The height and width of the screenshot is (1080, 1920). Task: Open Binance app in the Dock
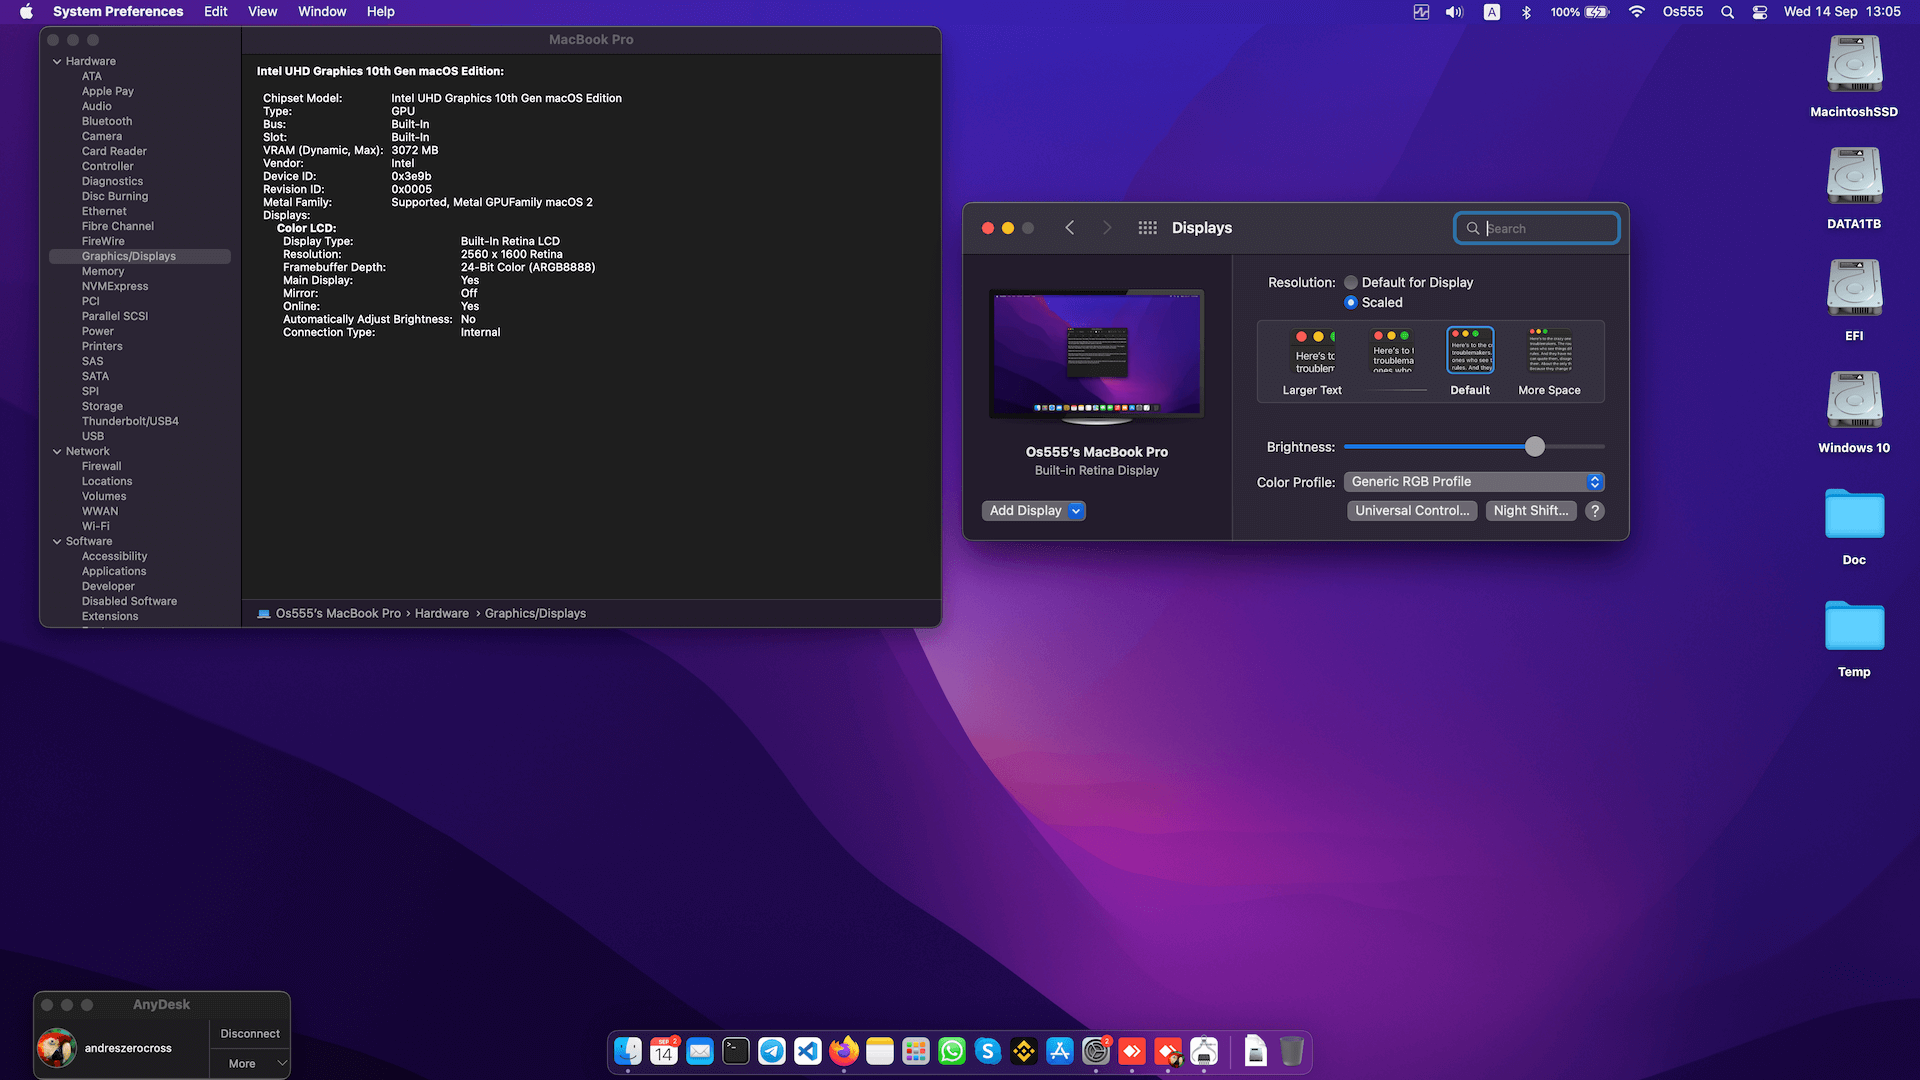pos(1024,1051)
